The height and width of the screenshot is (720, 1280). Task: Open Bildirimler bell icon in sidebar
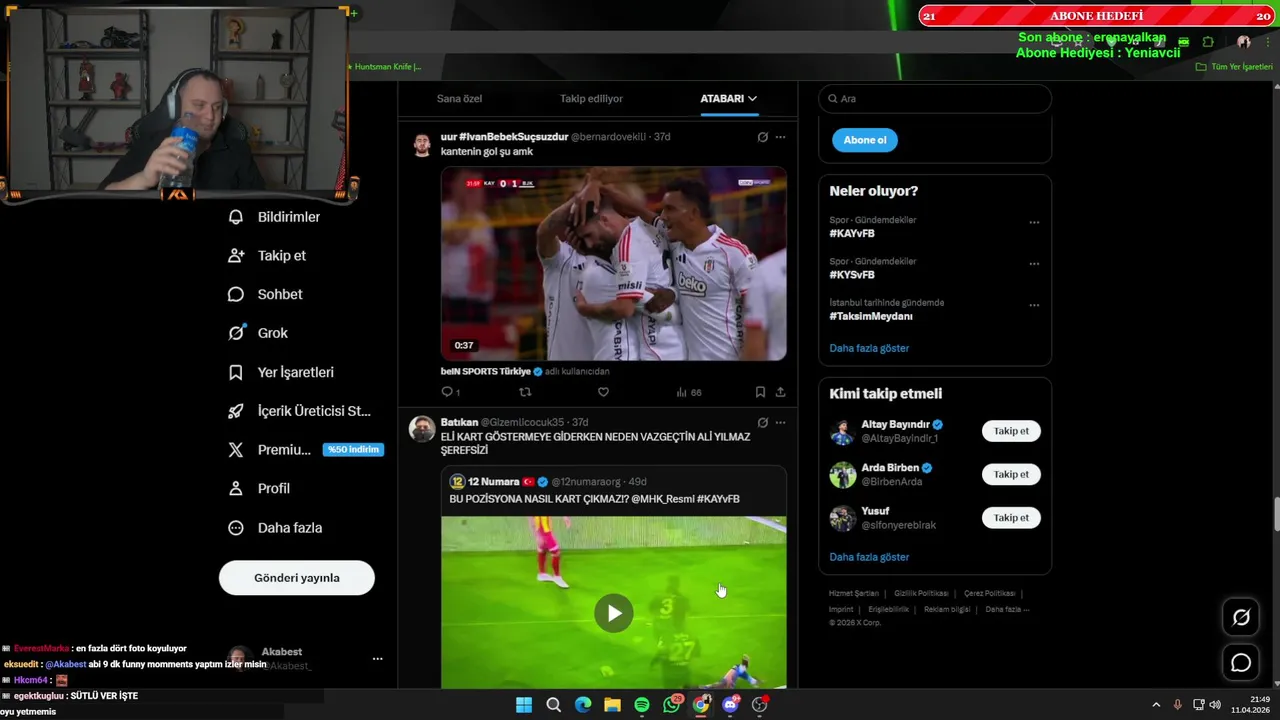[236, 217]
